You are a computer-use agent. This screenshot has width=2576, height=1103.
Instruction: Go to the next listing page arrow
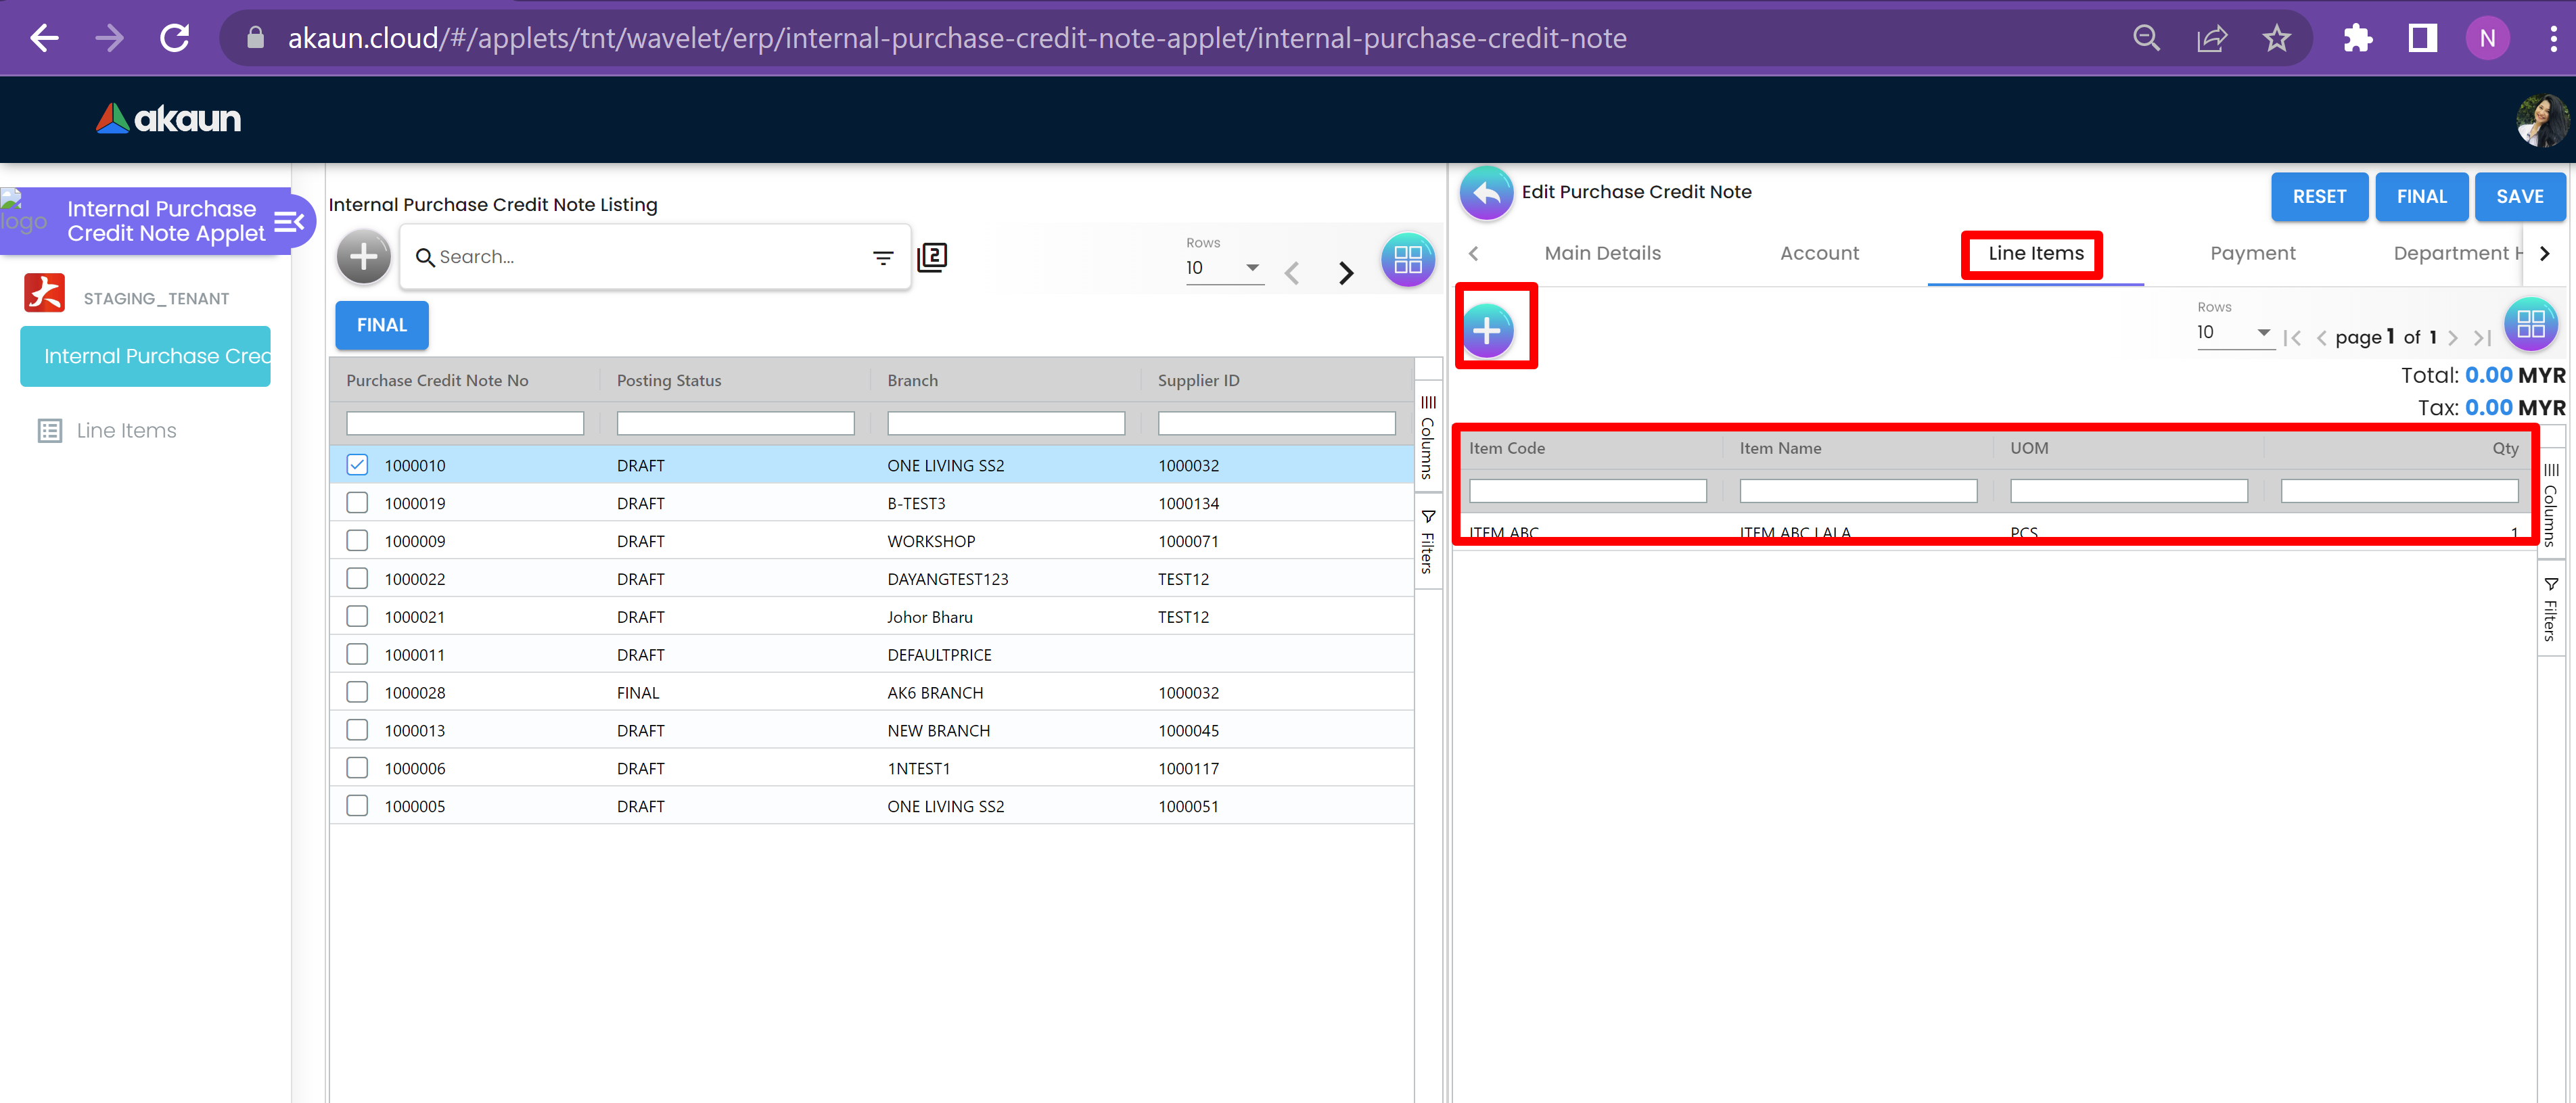pyautogui.click(x=1346, y=272)
